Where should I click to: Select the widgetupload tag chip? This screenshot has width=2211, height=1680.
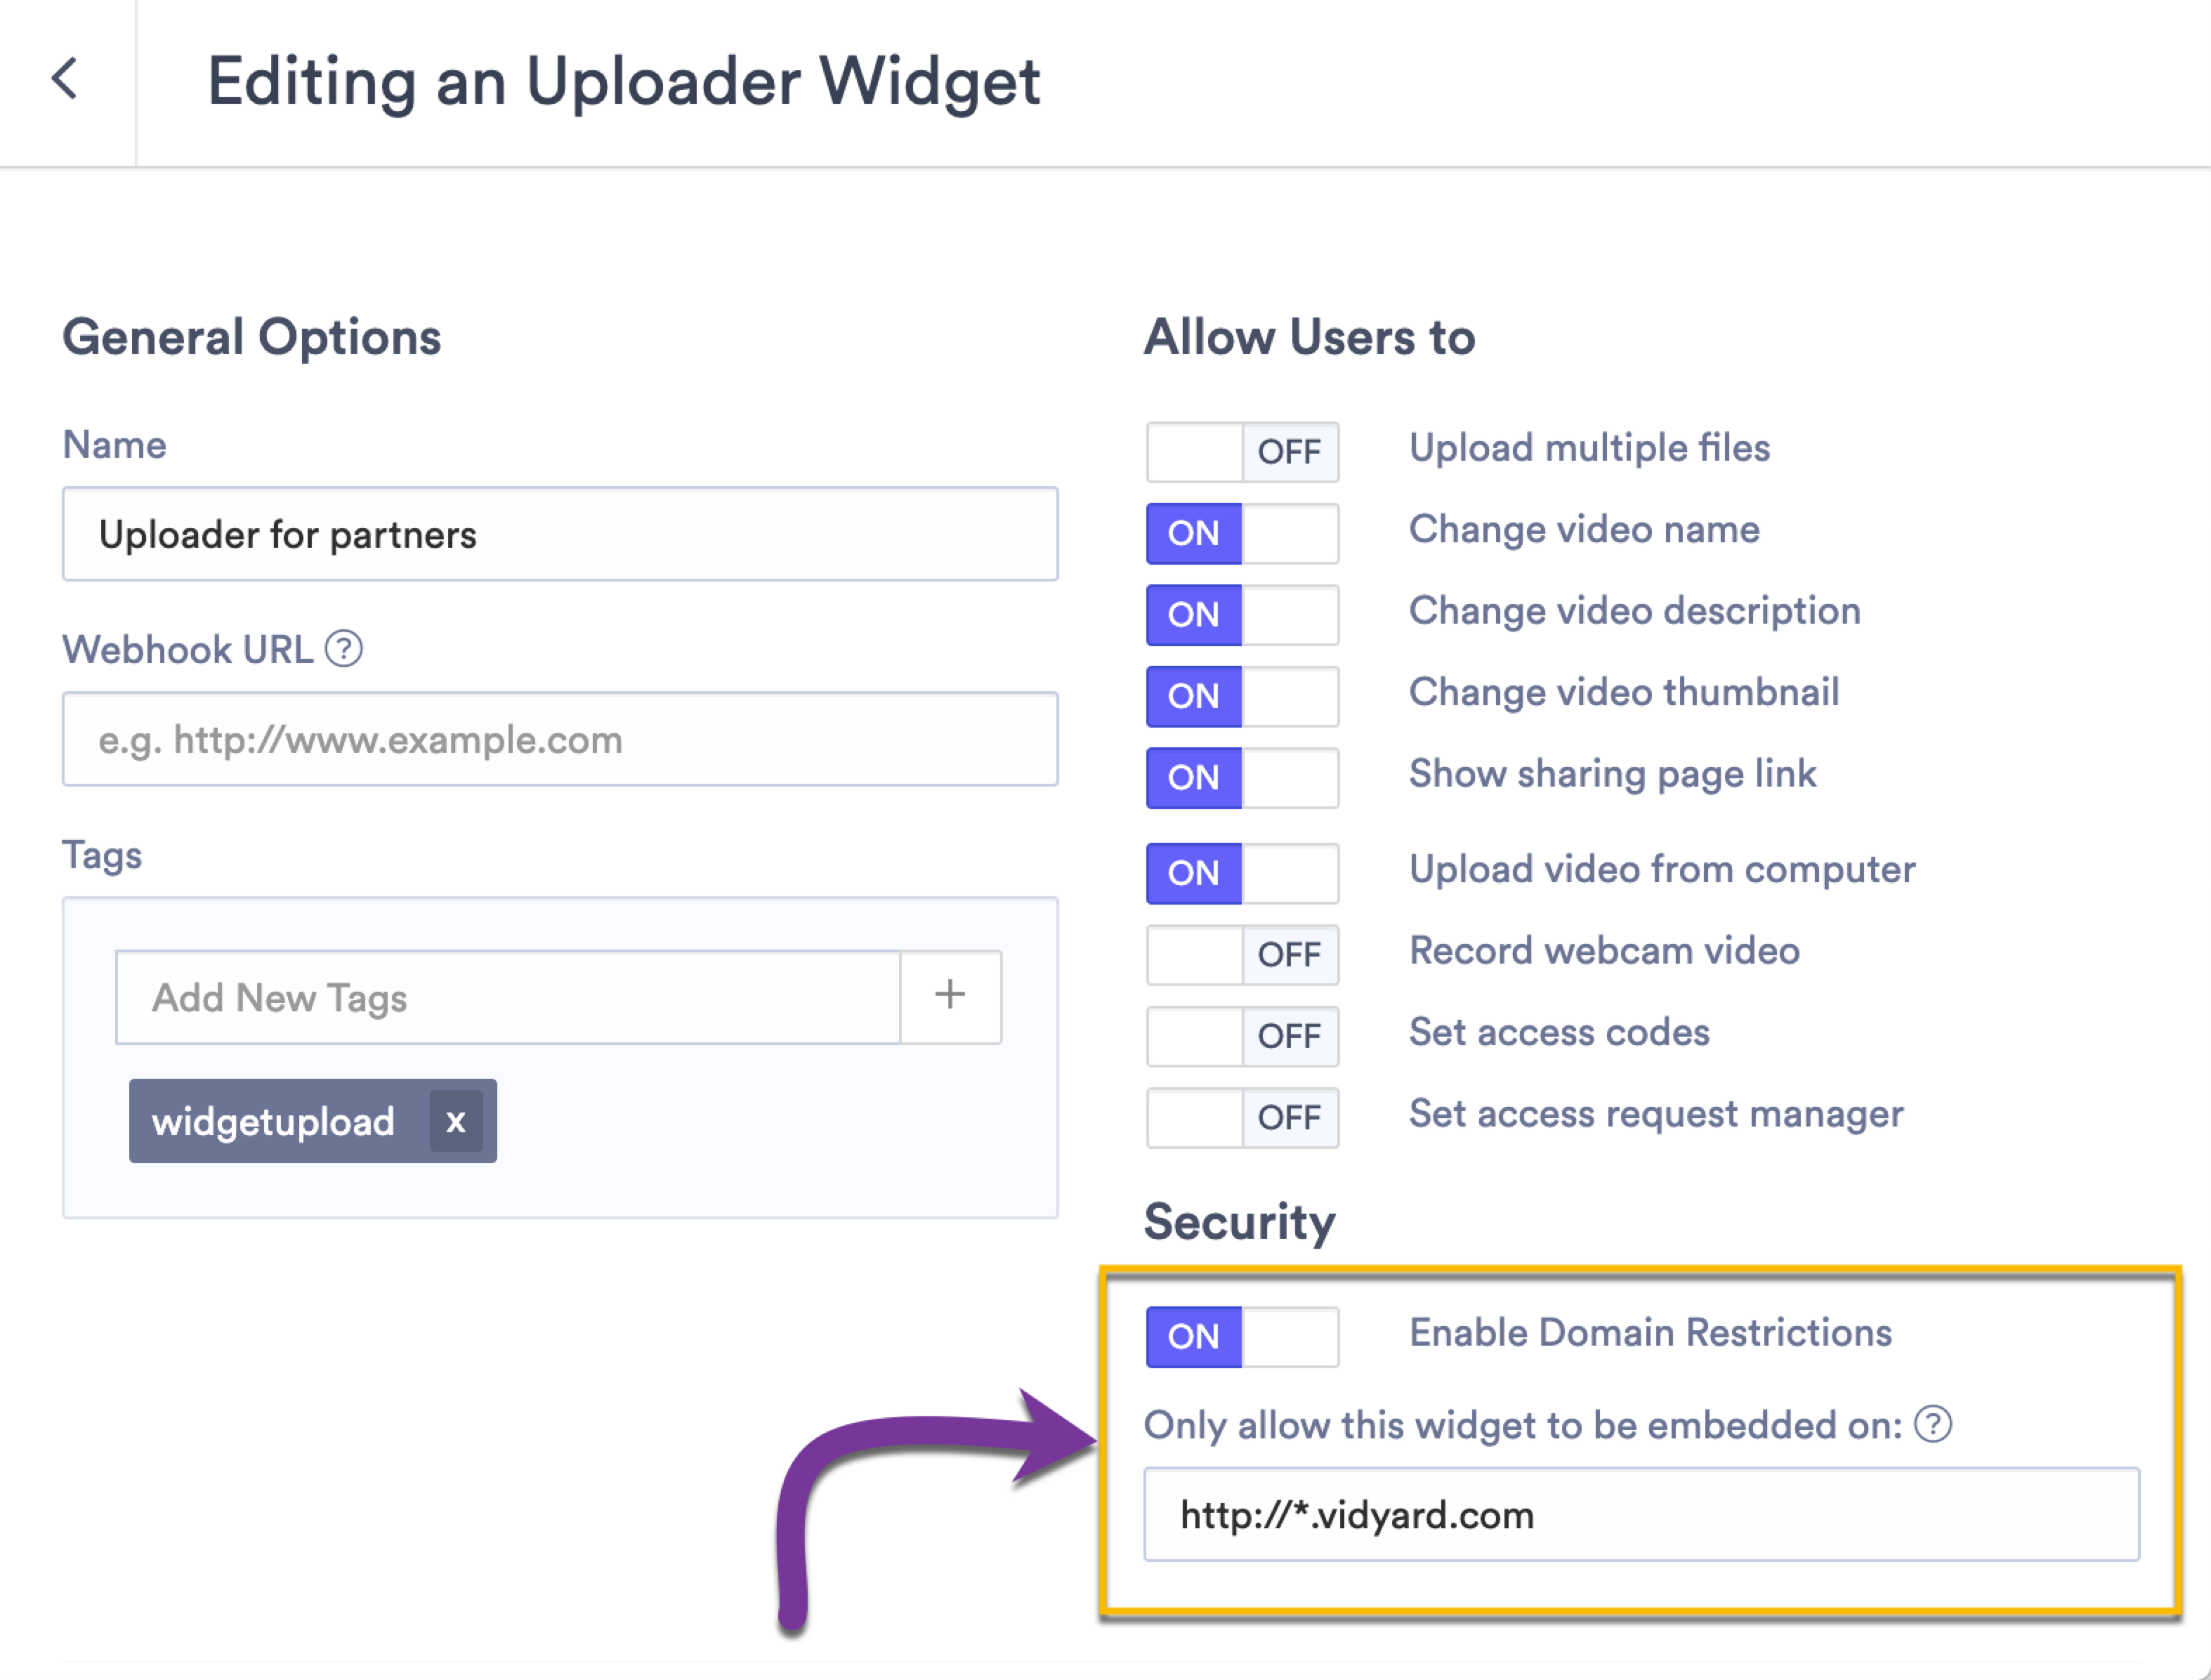(x=275, y=1121)
